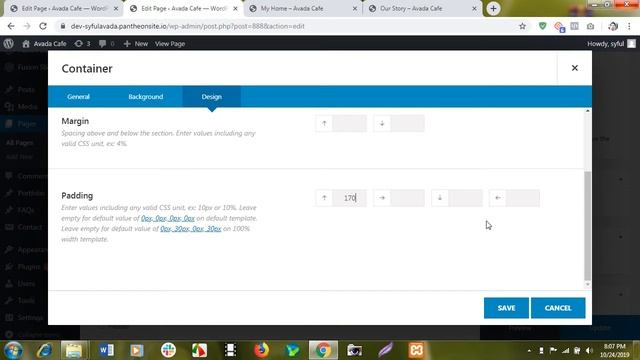The width and height of the screenshot is (640, 360).
Task: Click the margin top arrow icon
Action: [x=324, y=123]
